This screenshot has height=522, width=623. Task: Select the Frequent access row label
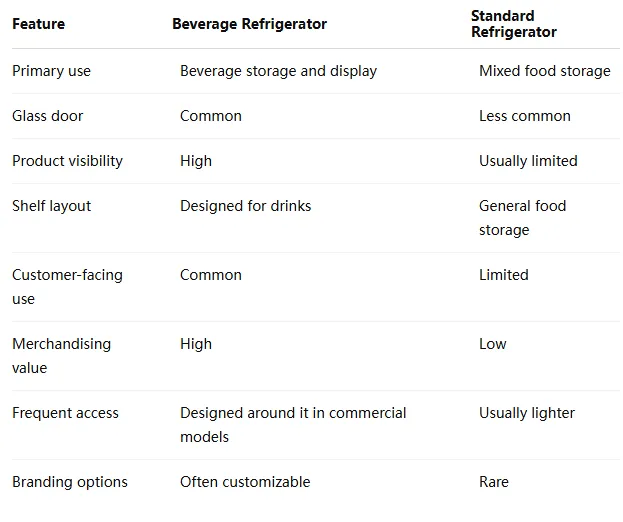tap(66, 413)
